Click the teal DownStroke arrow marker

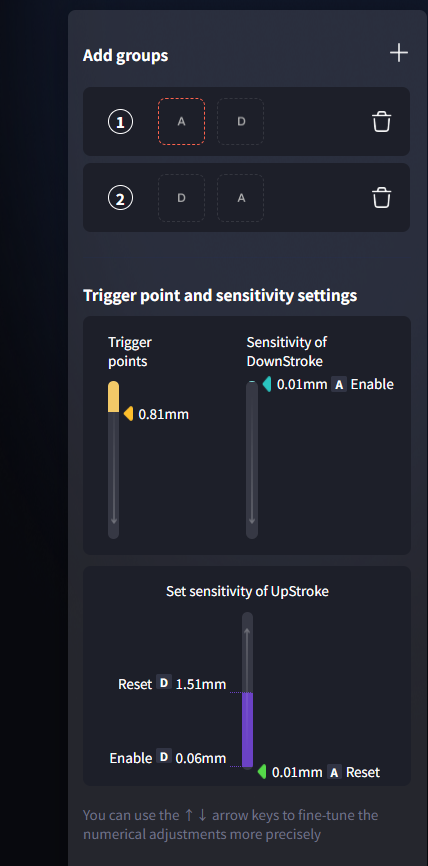tap(267, 384)
